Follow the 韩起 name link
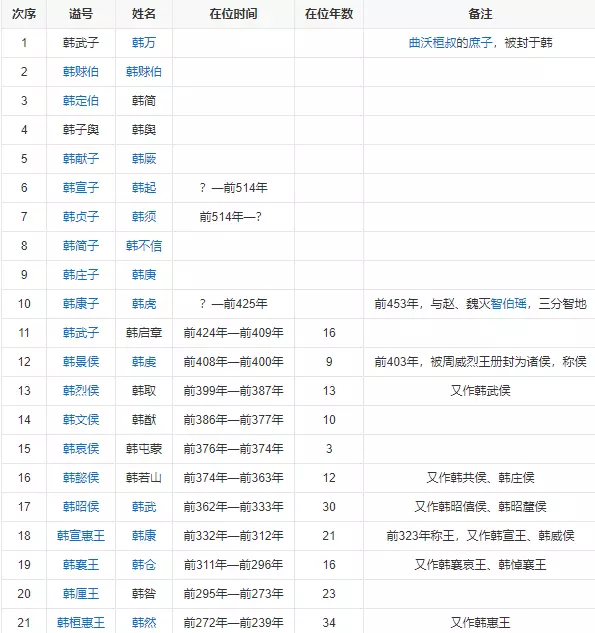 click(144, 188)
